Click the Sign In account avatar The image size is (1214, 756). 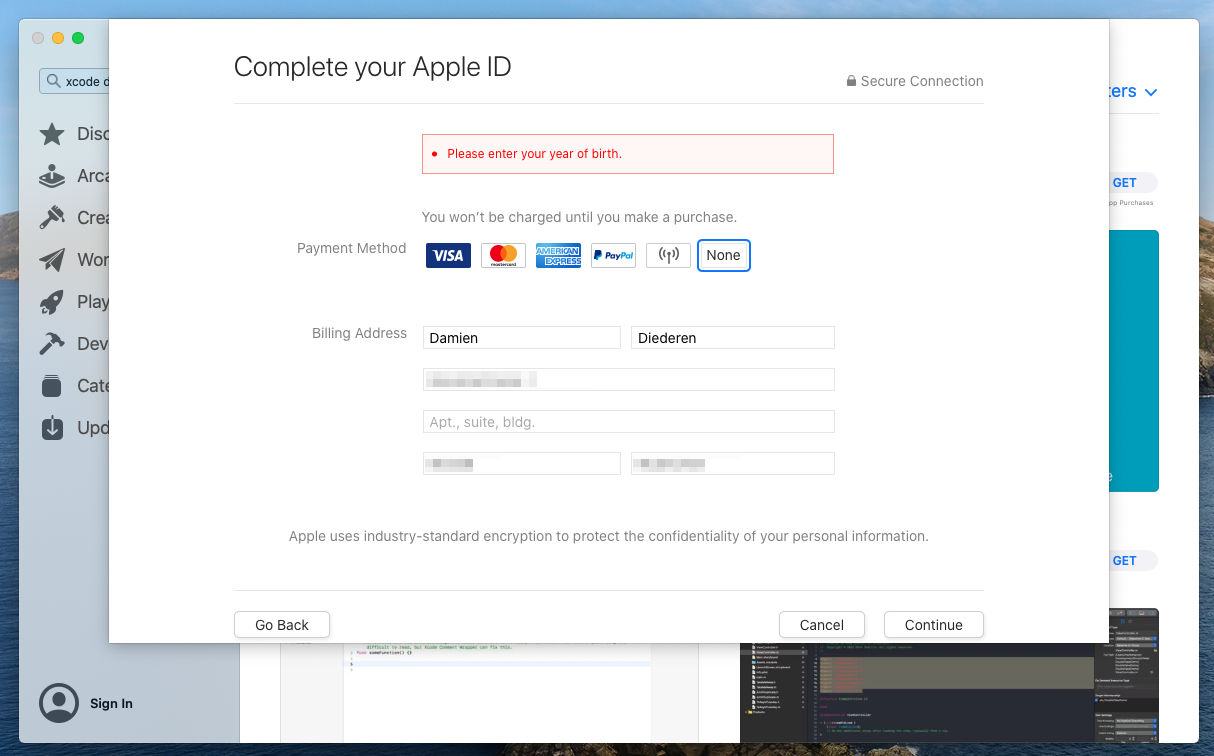(59, 703)
